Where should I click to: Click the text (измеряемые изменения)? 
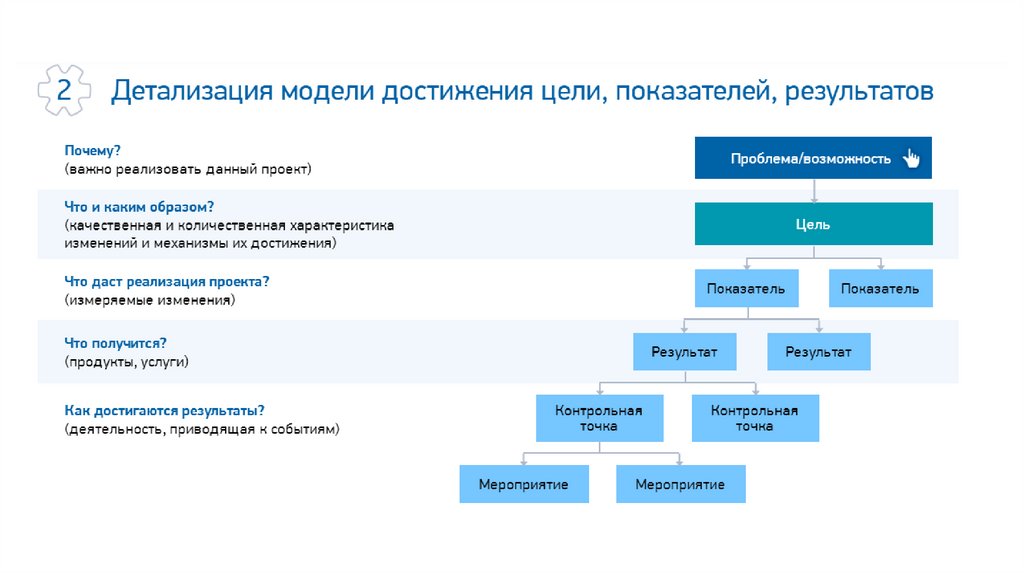pyautogui.click(x=150, y=300)
